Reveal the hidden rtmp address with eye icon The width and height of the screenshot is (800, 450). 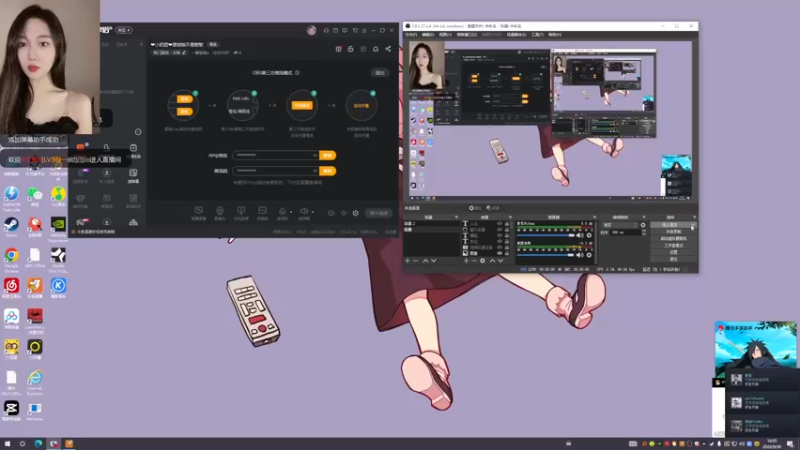(315, 155)
